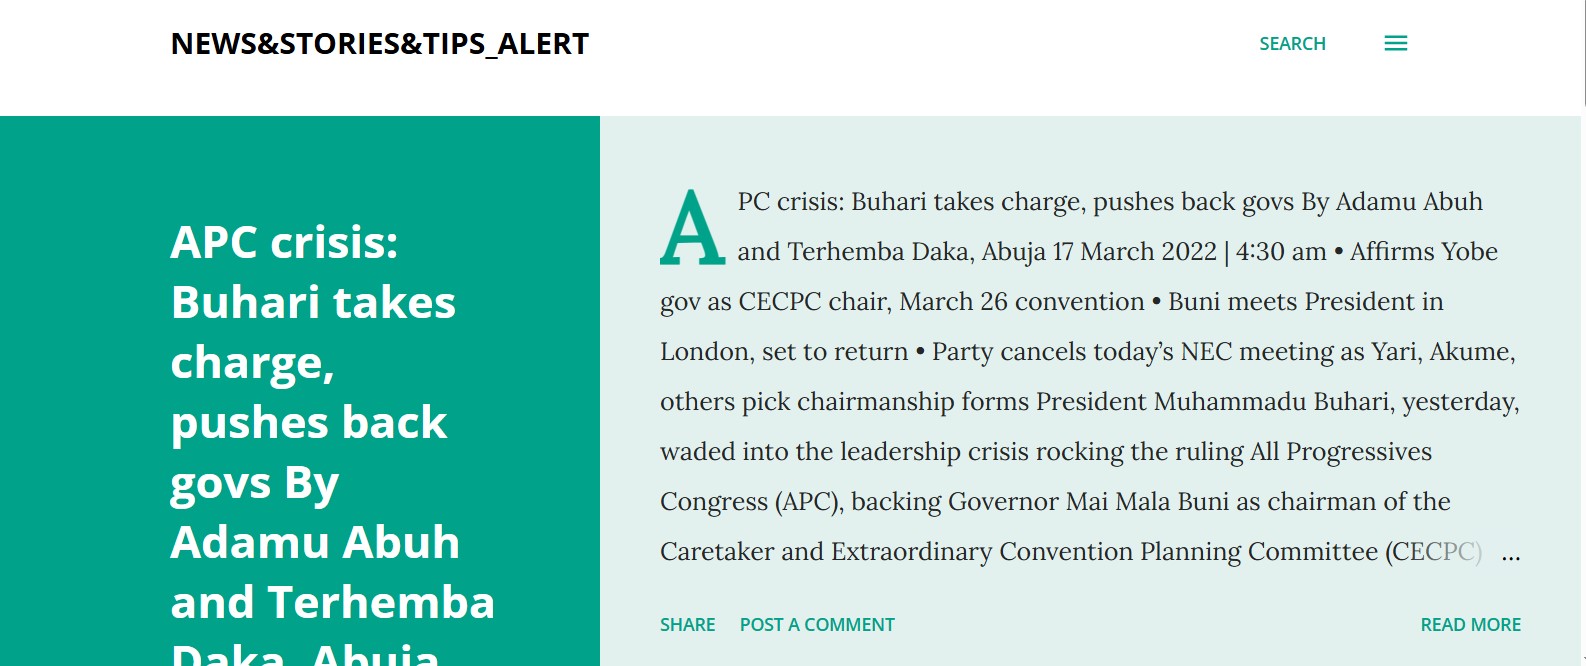
Task: Expand the truncated snippet ellipsis
Action: coord(1510,555)
